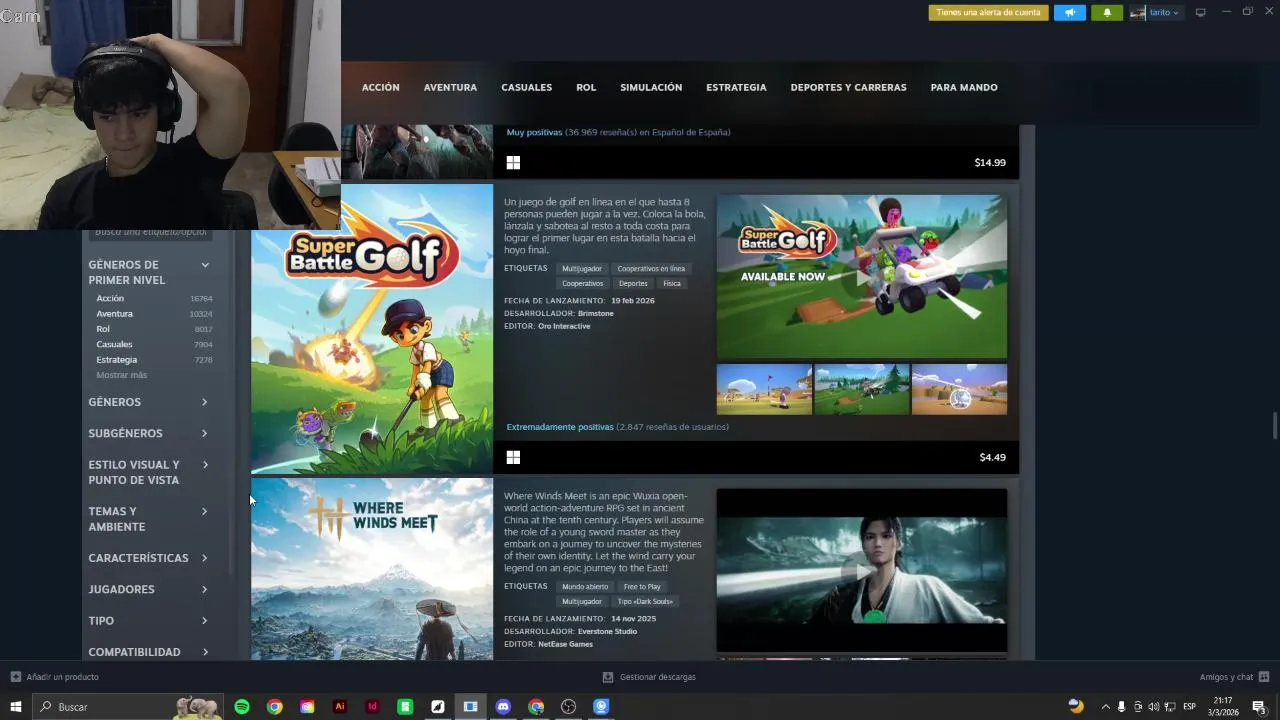Click the tarito profile avatar
The image size is (1280, 720).
pos(1138,13)
